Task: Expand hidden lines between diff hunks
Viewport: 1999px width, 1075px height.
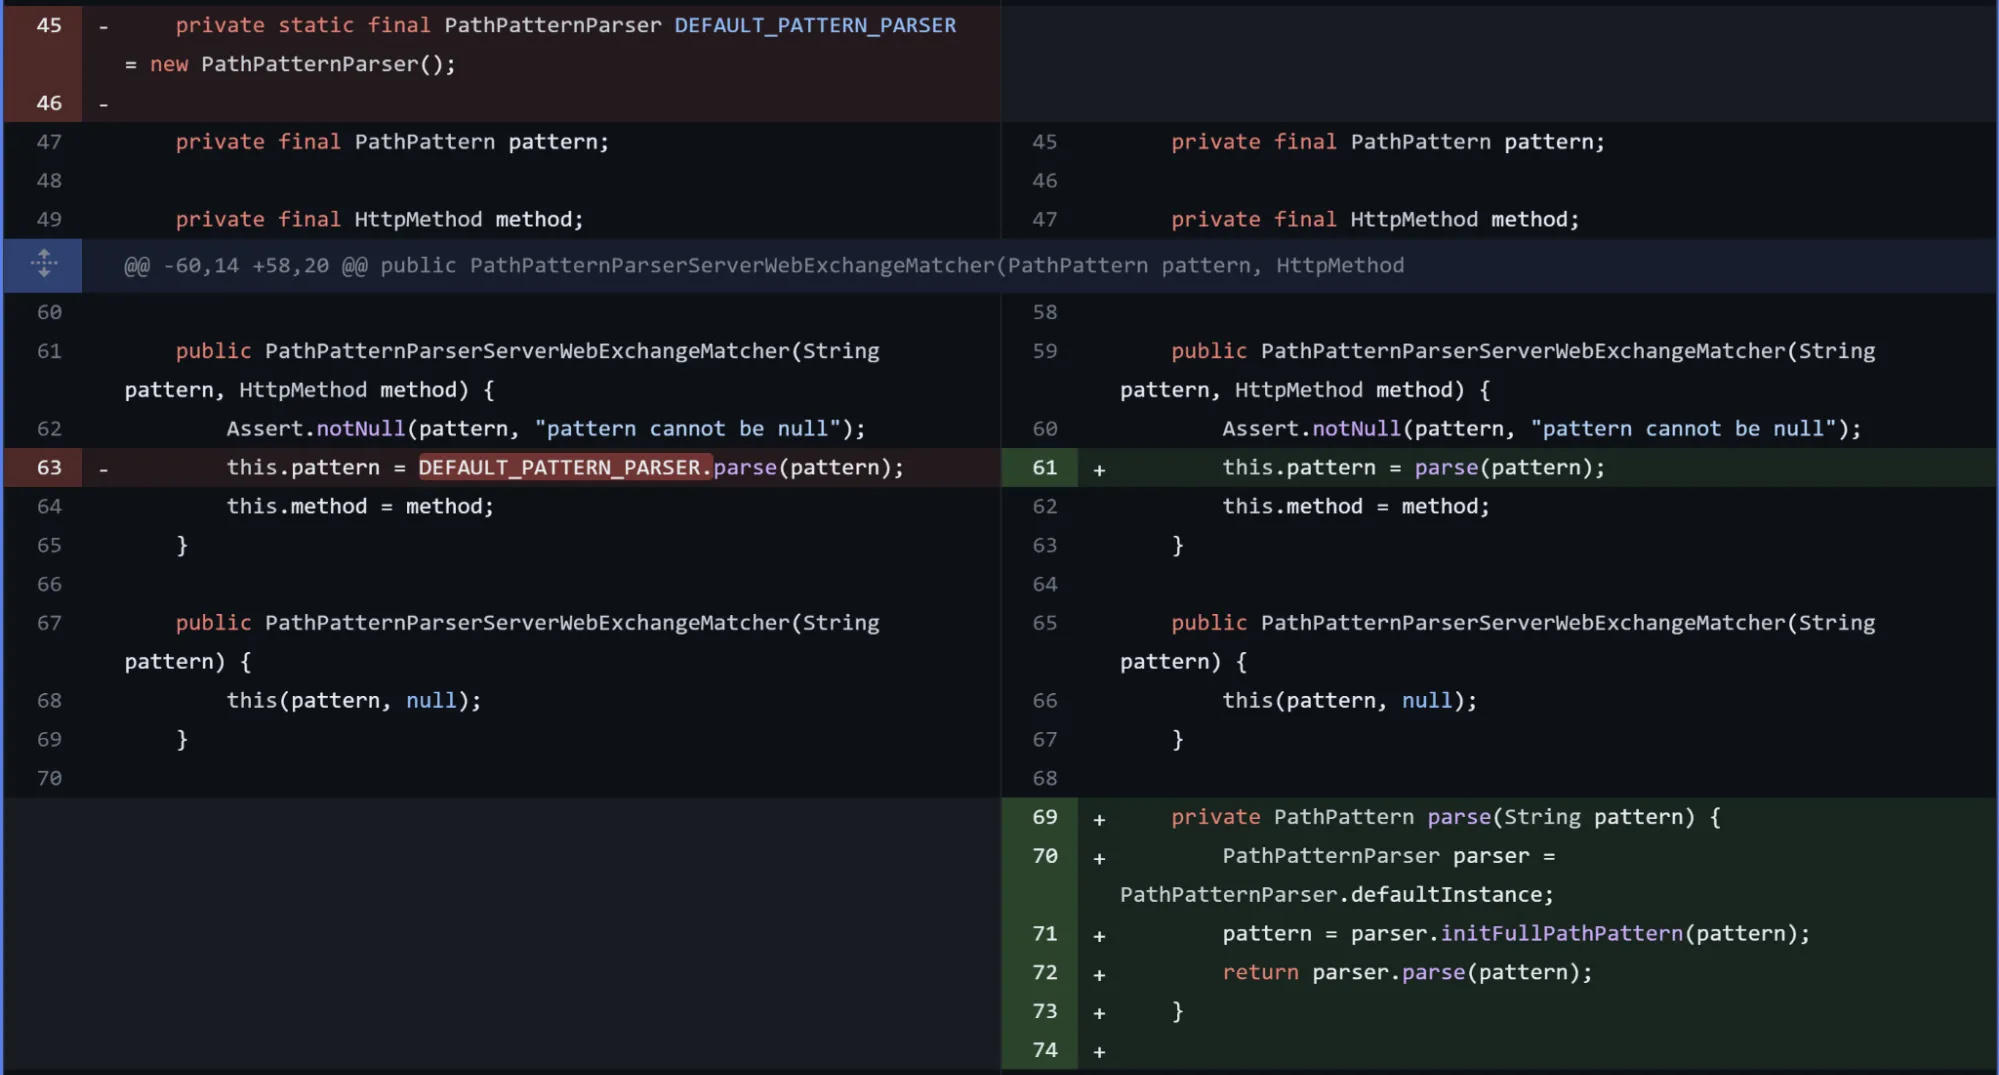Action: point(43,265)
